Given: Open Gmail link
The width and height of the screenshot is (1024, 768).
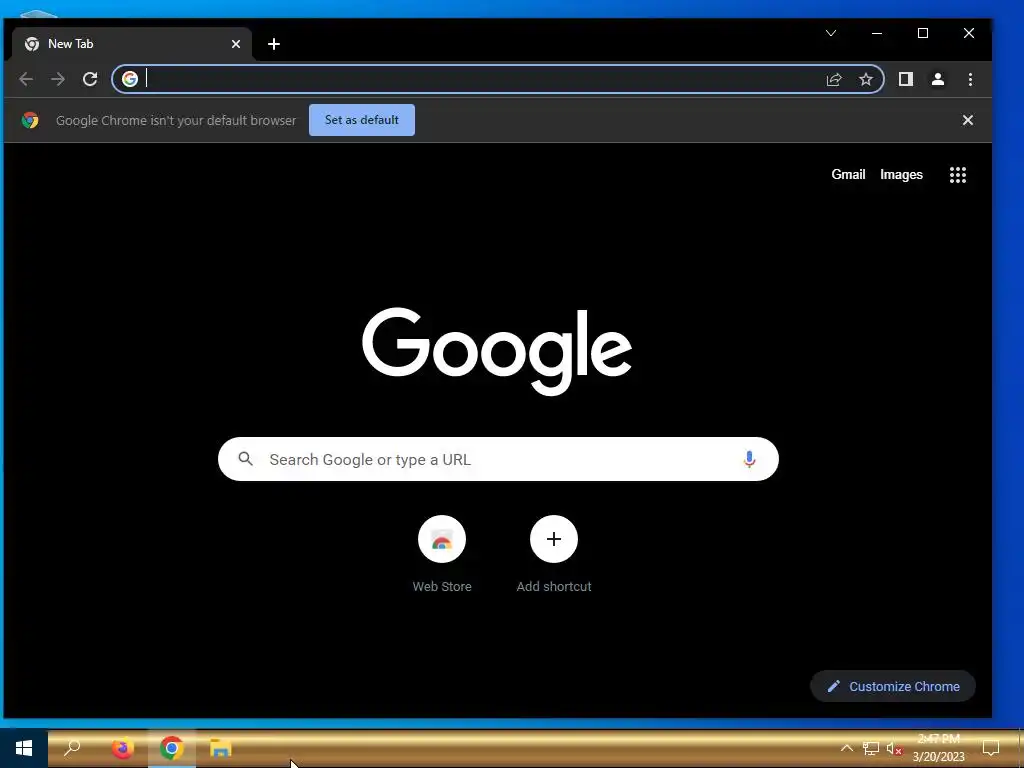Looking at the screenshot, I should (848, 174).
